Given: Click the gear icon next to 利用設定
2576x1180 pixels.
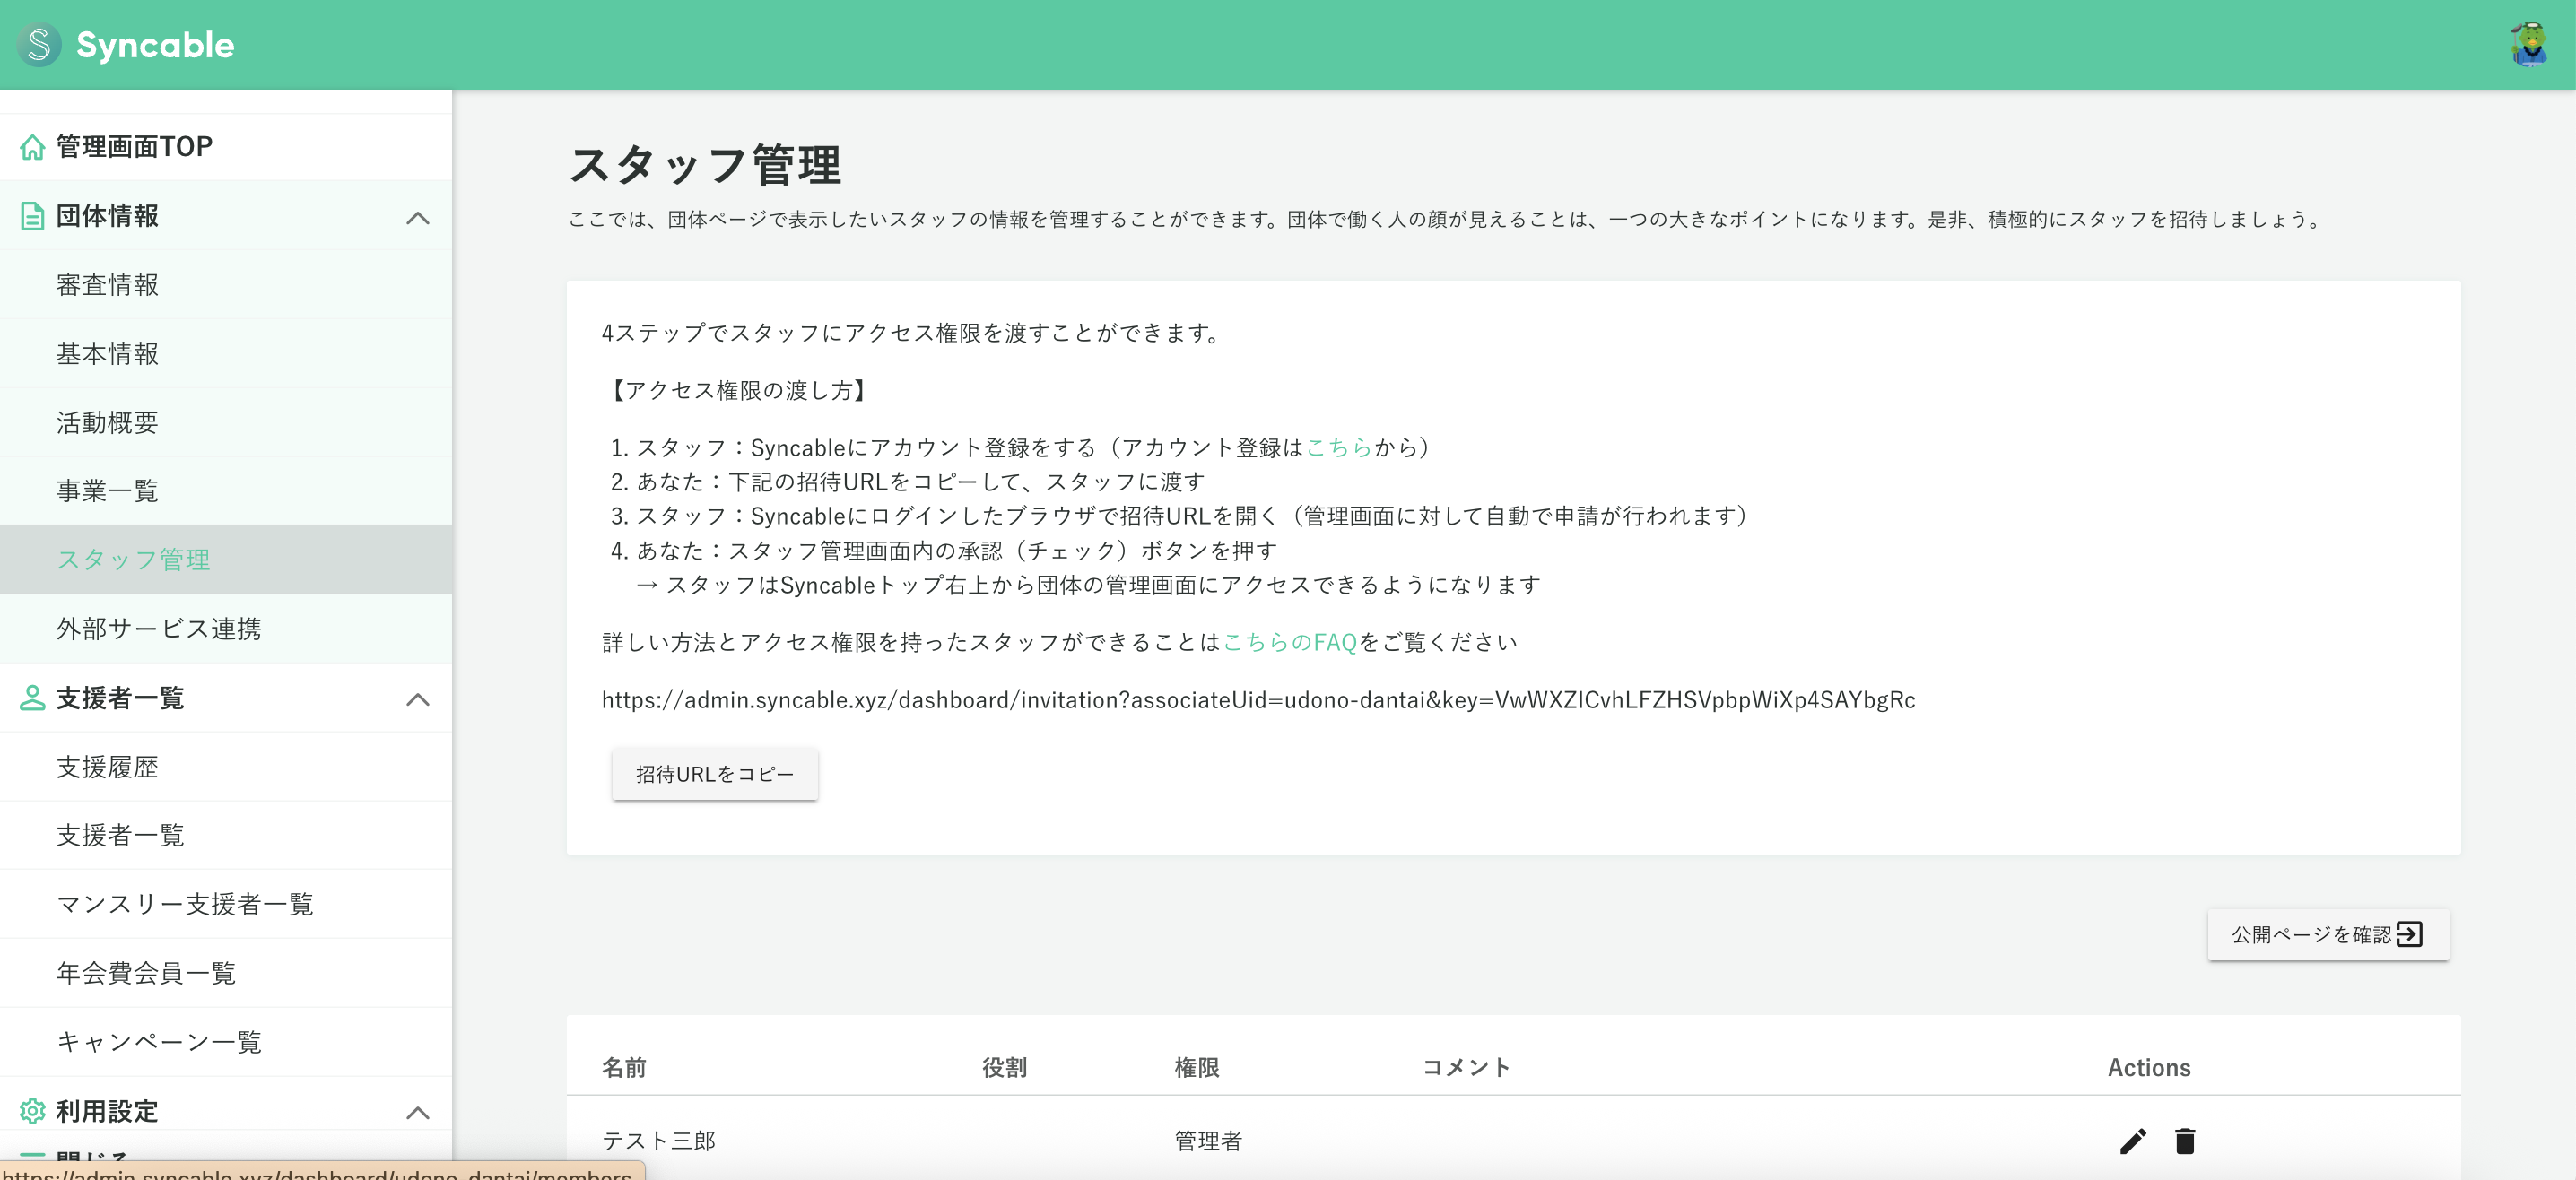Looking at the screenshot, I should point(32,1111).
